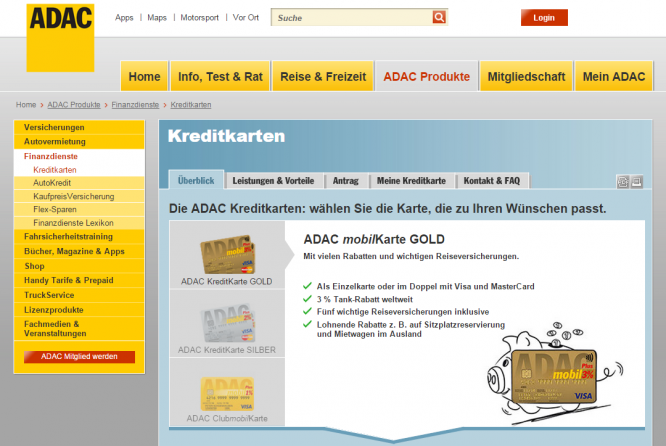Select Finanzdienste Lexikon sidebar subitem
The width and height of the screenshot is (666, 446).
79,223
